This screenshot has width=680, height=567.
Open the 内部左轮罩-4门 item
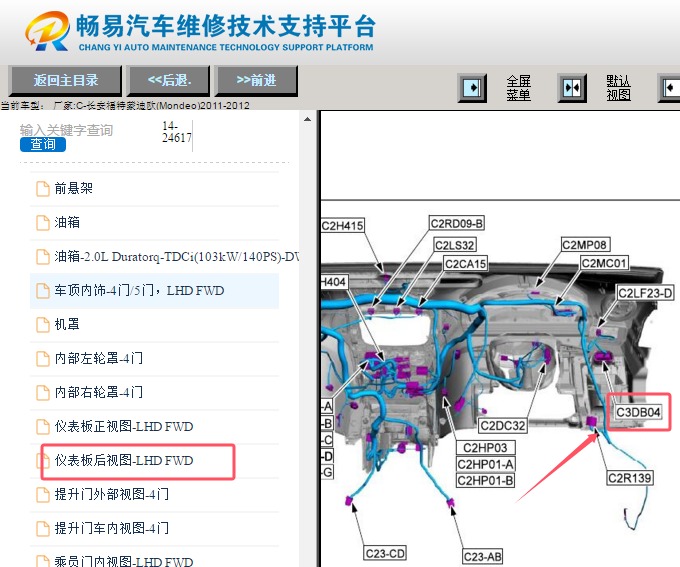click(x=98, y=358)
